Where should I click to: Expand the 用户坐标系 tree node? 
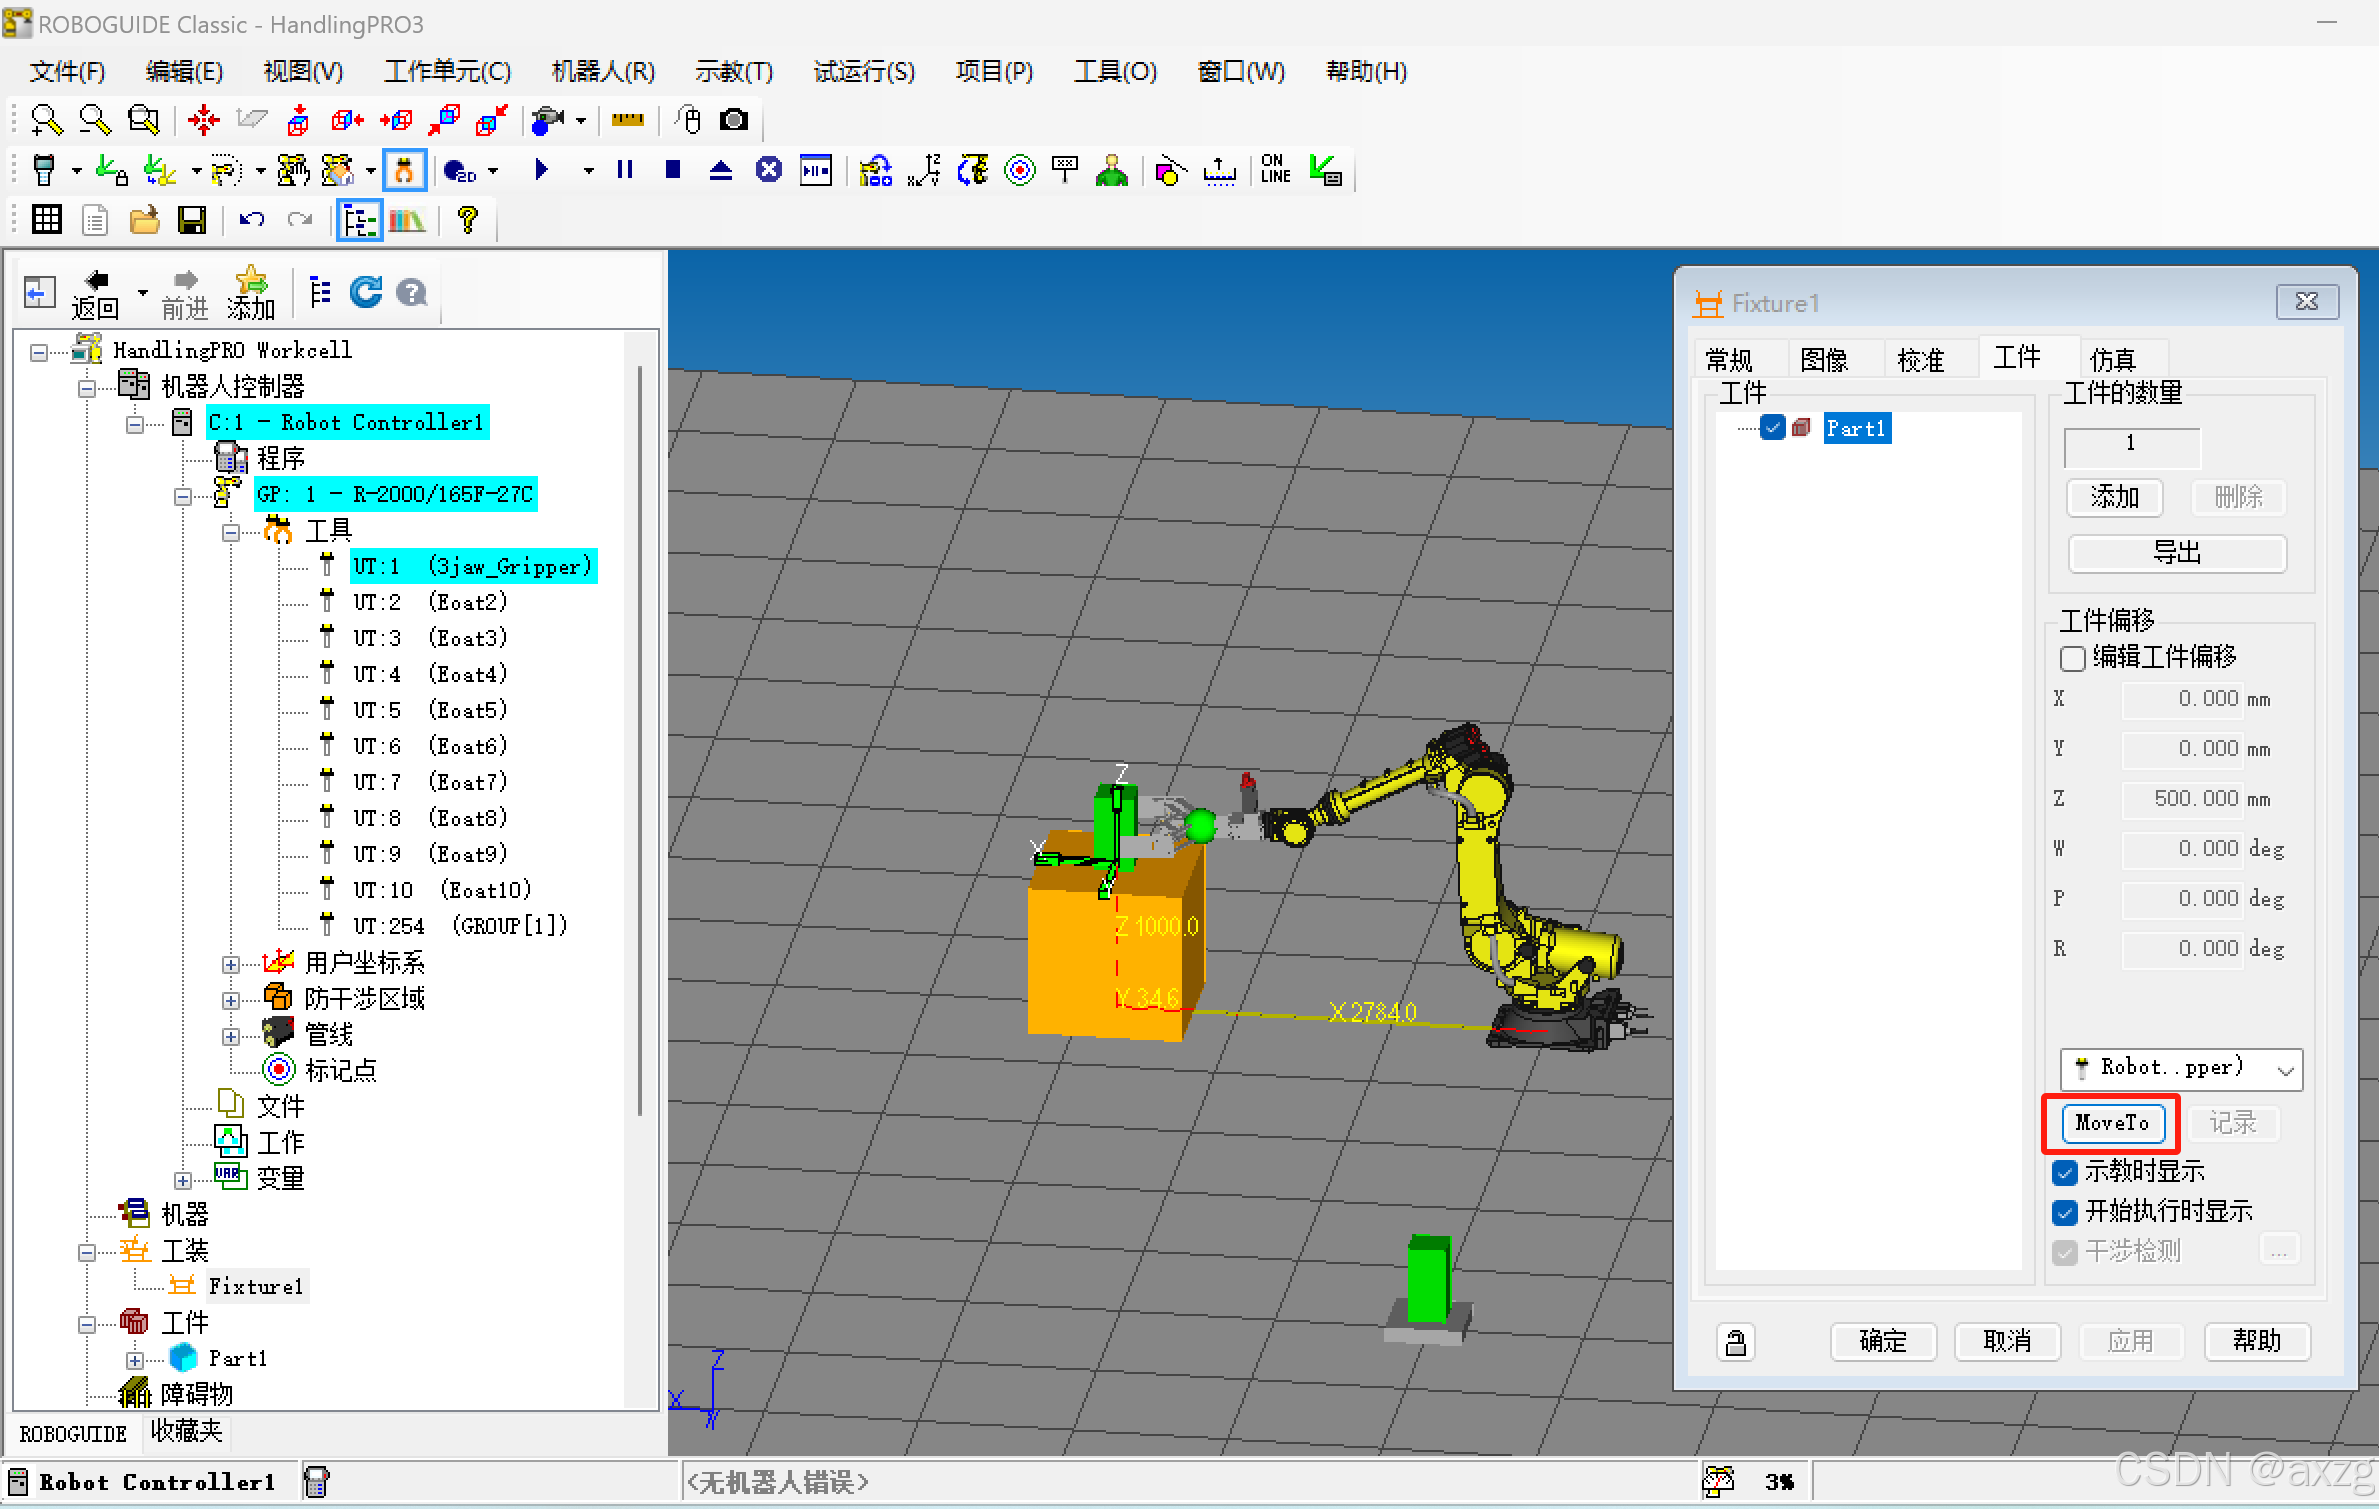pos(231,964)
